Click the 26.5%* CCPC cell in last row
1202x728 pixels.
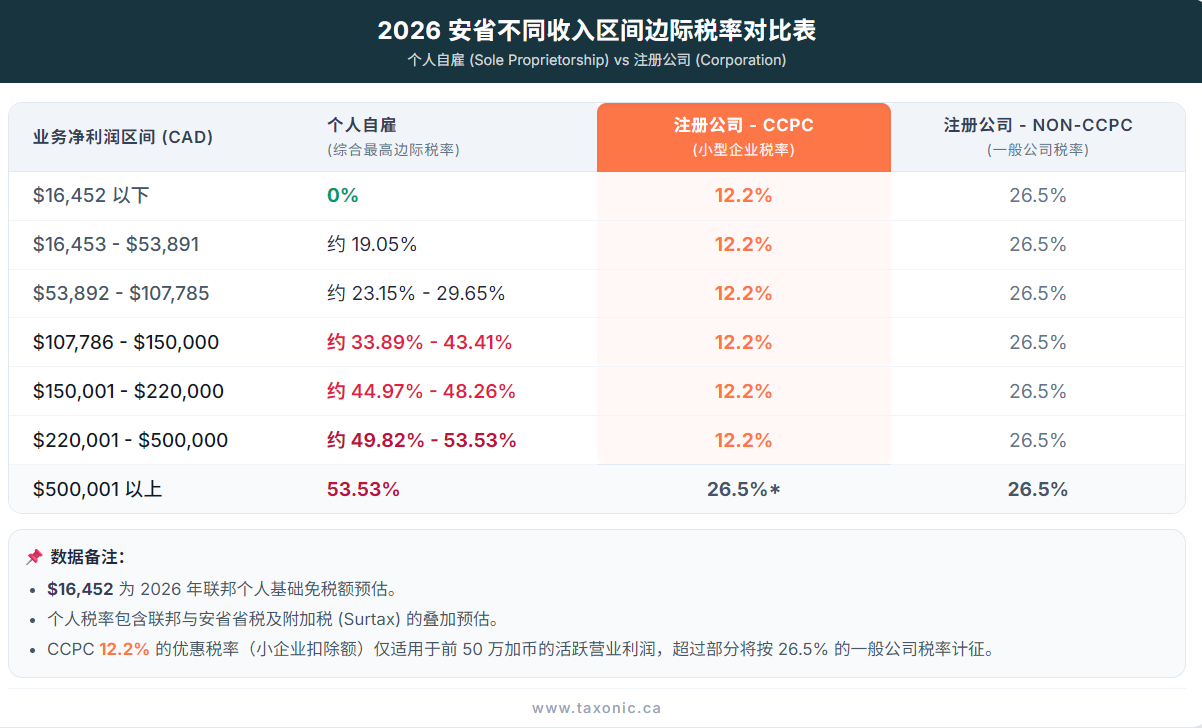coord(743,490)
